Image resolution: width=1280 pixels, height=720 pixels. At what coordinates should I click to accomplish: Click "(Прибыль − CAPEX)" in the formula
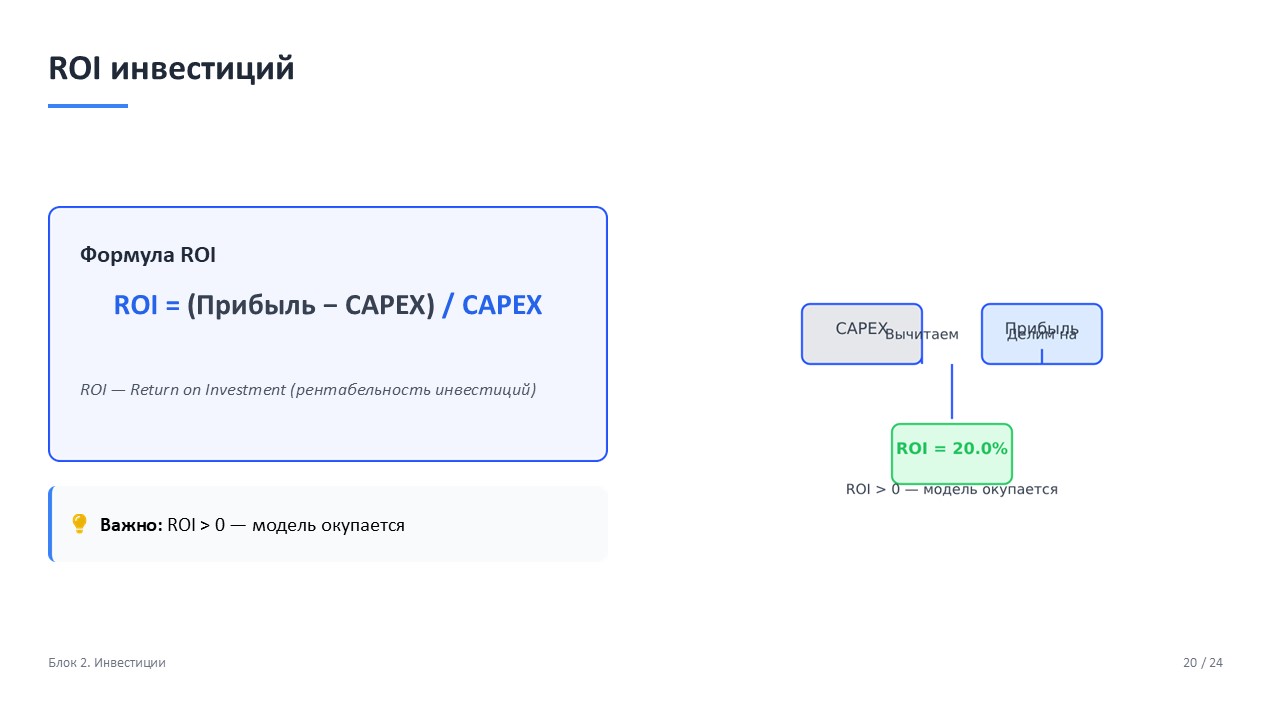[x=311, y=305]
